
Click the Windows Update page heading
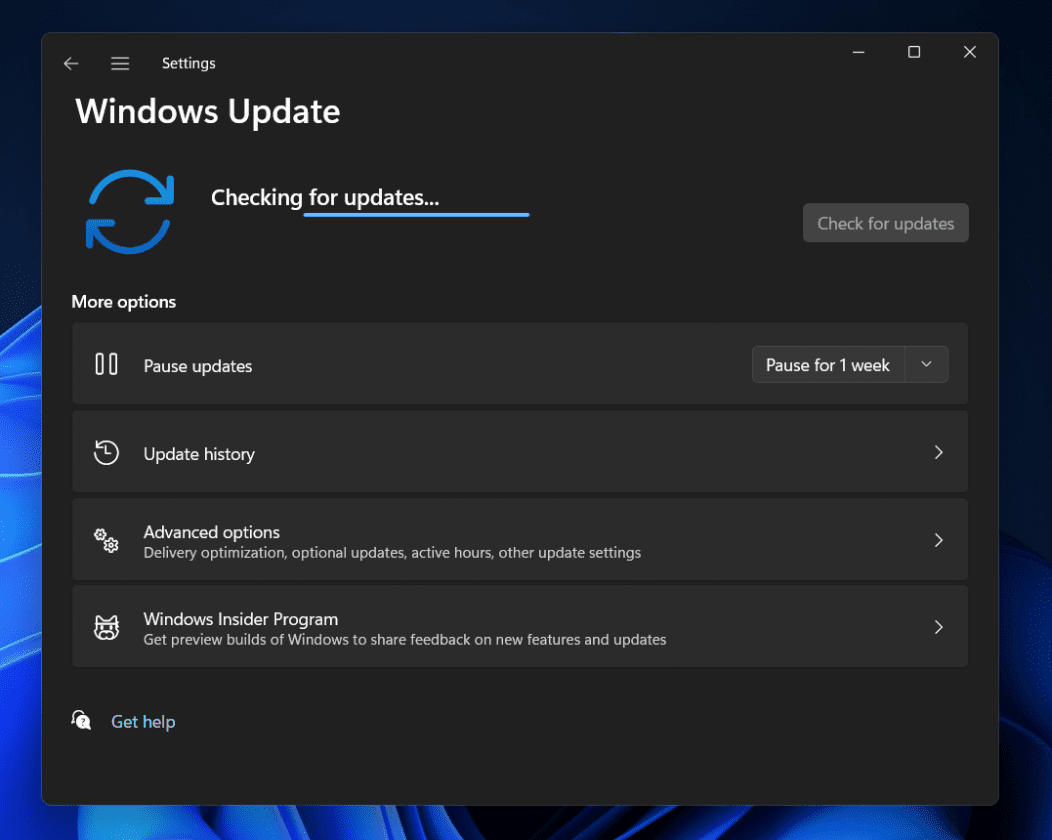click(207, 111)
